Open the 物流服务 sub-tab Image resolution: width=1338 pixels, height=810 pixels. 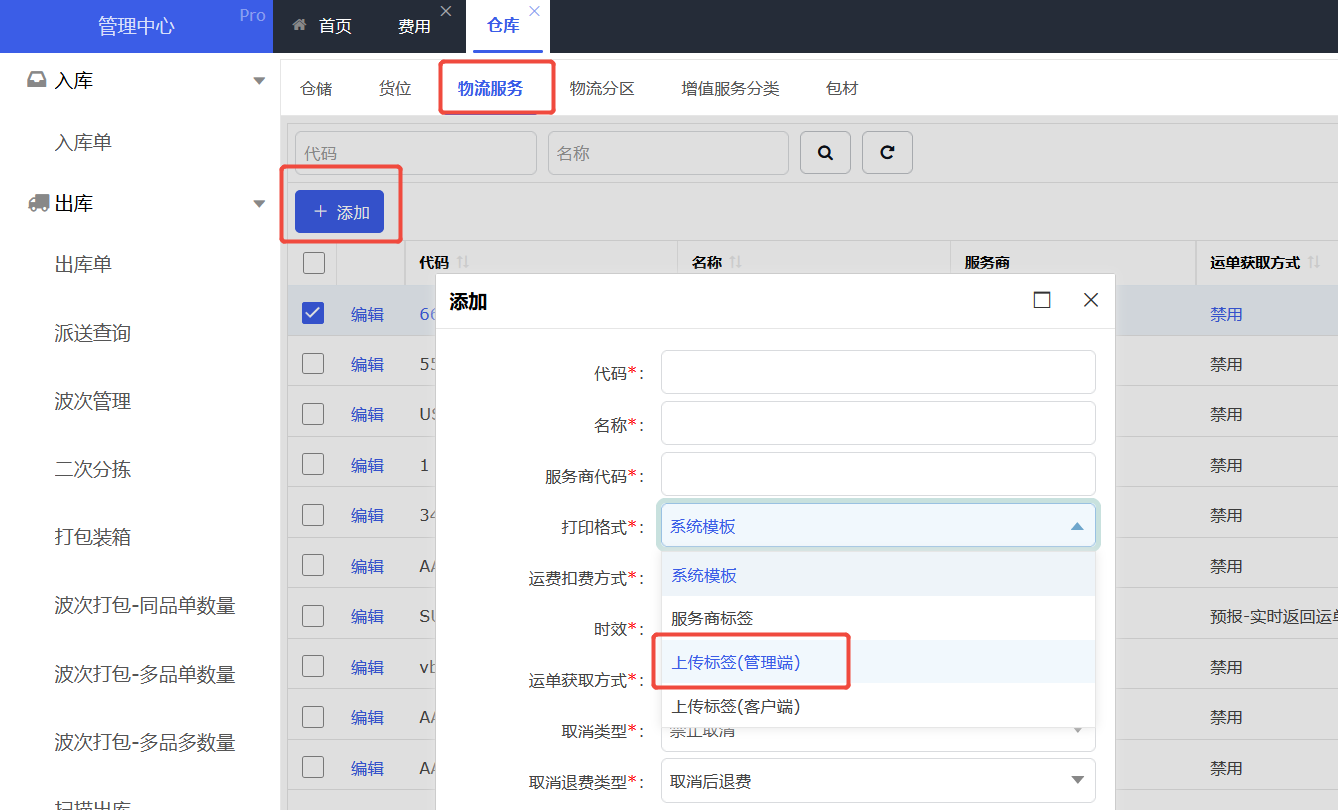(x=490, y=88)
